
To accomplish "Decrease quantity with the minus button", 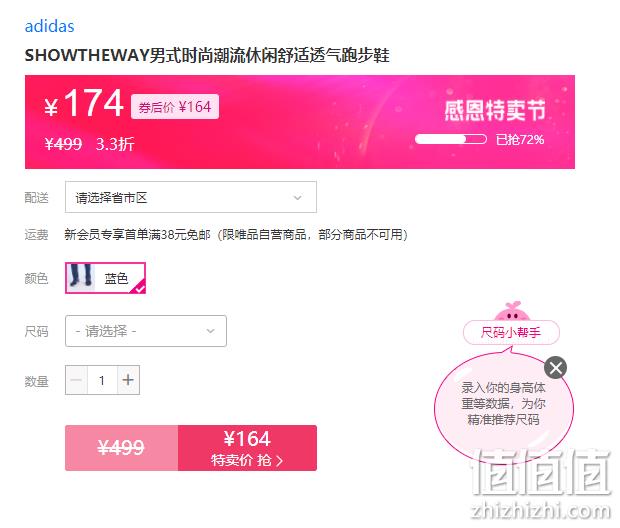I will (x=76, y=380).
